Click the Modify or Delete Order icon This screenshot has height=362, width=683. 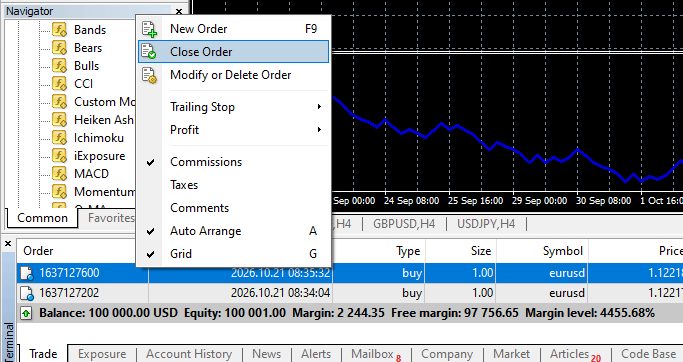pyautogui.click(x=149, y=75)
